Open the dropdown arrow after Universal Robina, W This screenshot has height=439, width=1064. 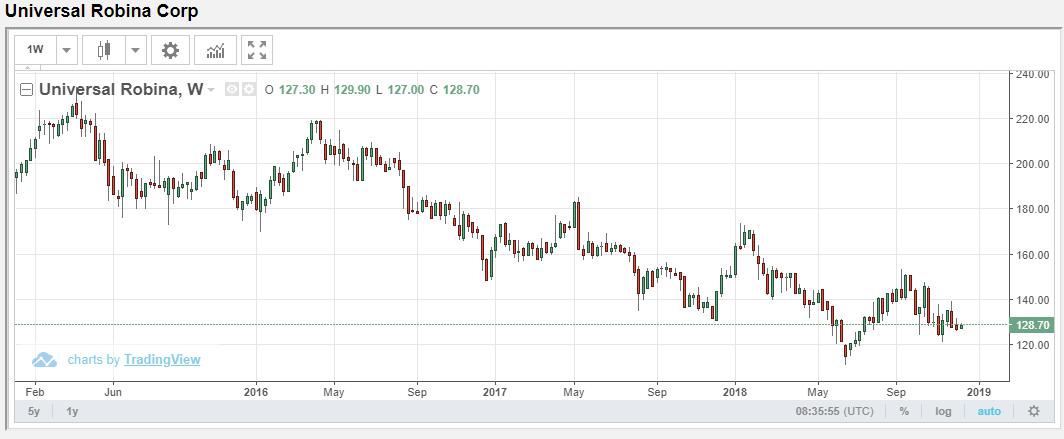[x=212, y=90]
